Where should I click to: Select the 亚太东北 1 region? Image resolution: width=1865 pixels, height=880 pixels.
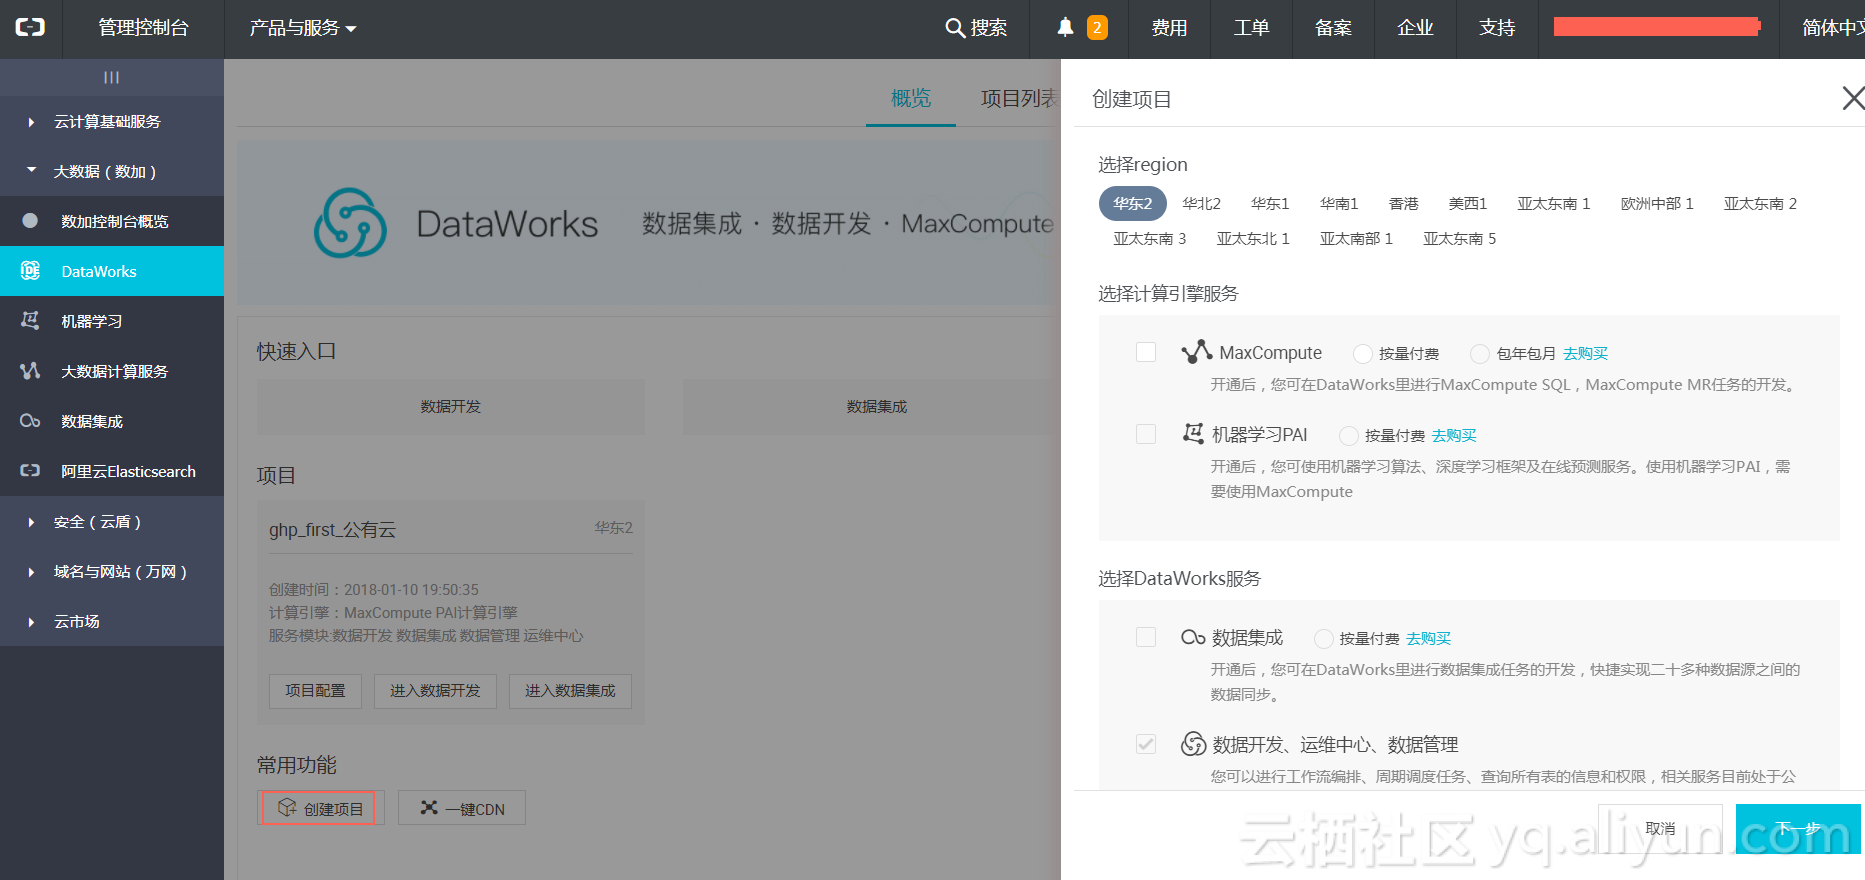coord(1253,238)
